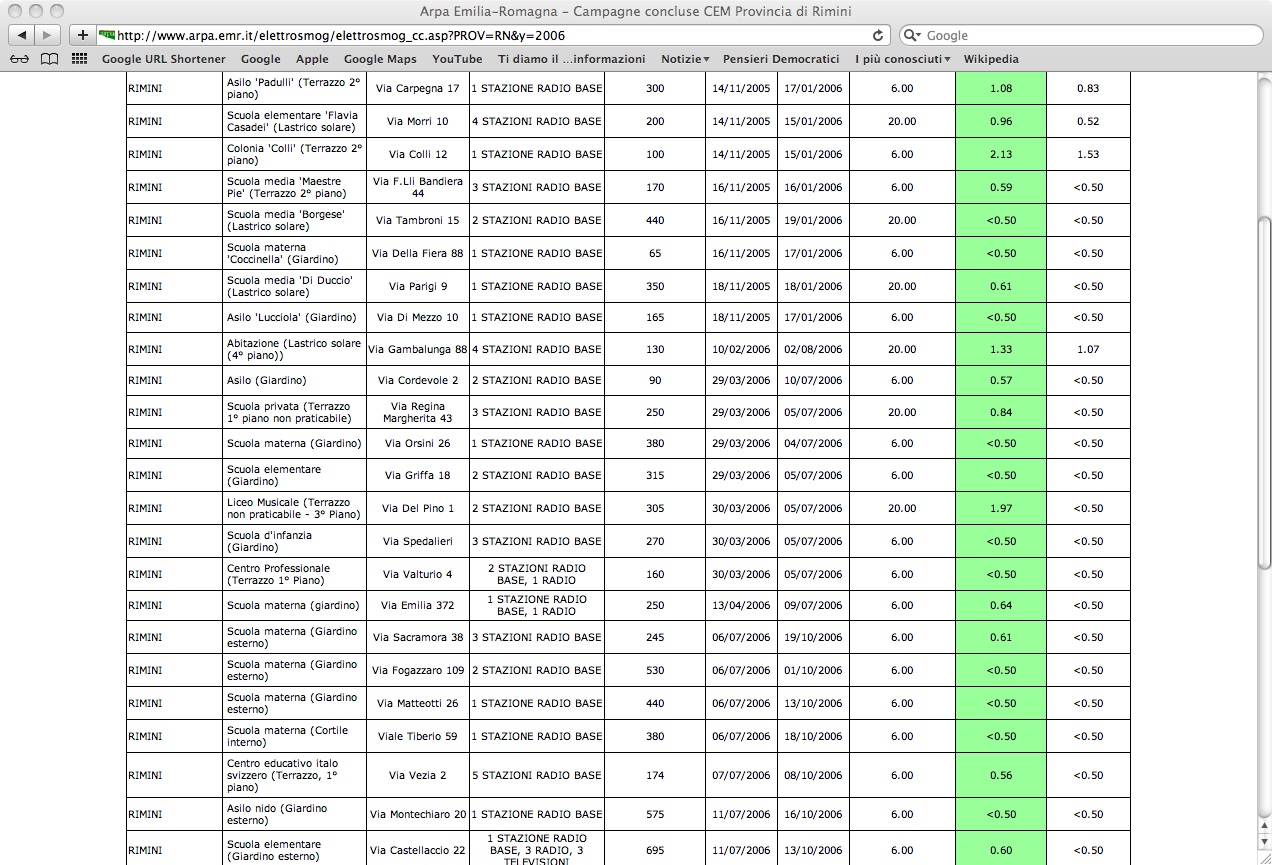The image size is (1272, 865).
Task: Select Via F.Lli Bandiera 44 address
Action: click(x=417, y=187)
